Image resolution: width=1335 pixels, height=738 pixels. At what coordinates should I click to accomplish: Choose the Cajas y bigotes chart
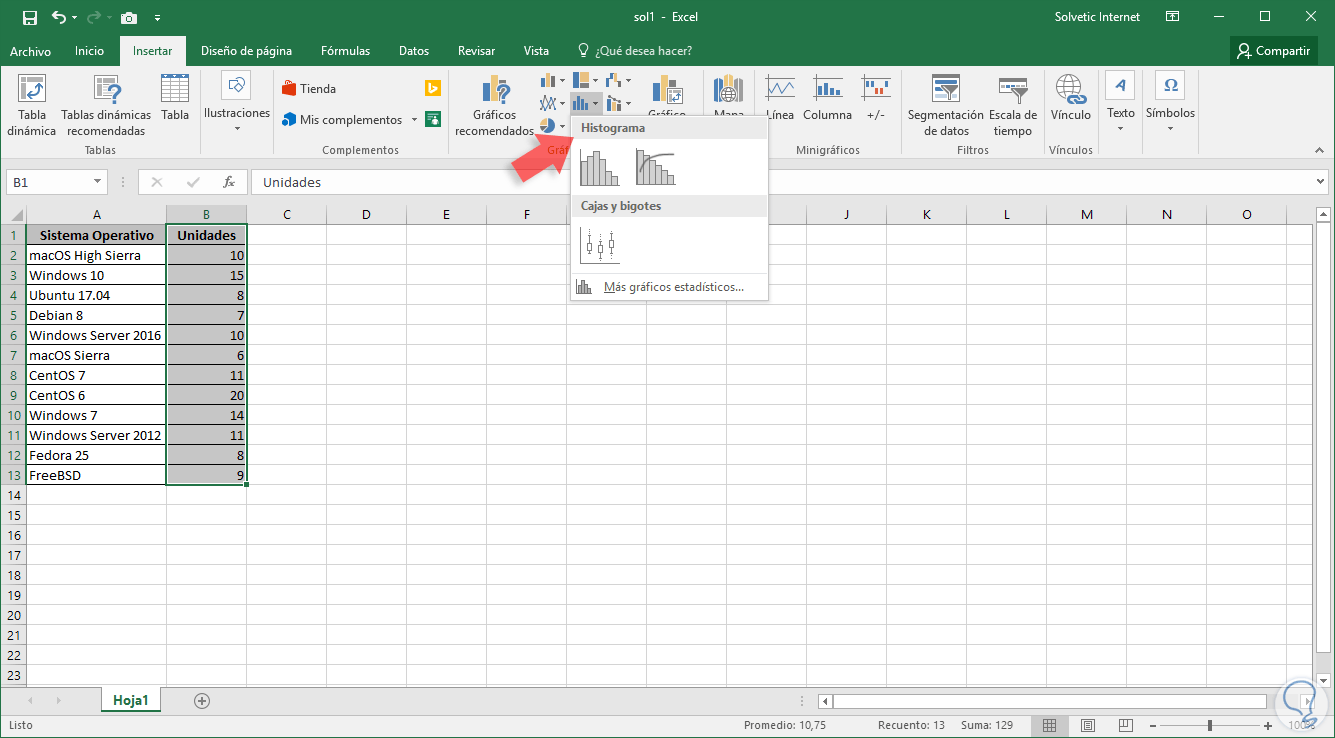pyautogui.click(x=599, y=245)
